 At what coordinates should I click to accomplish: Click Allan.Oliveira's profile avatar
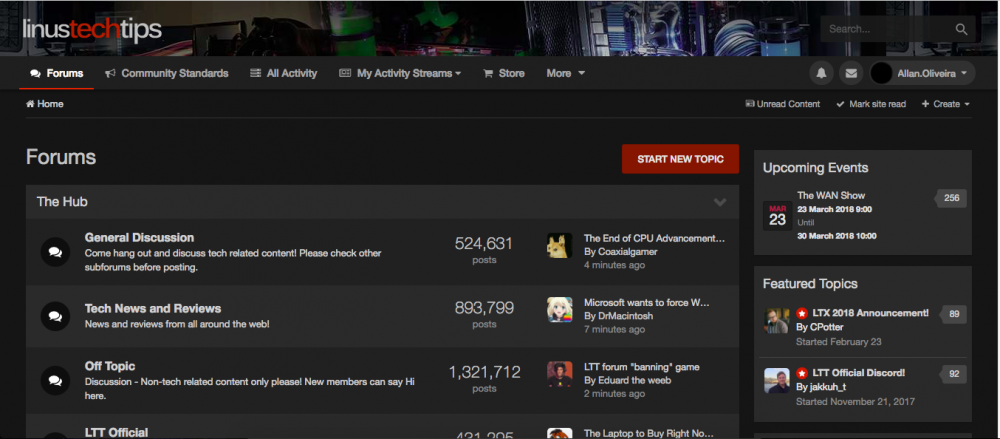point(881,73)
